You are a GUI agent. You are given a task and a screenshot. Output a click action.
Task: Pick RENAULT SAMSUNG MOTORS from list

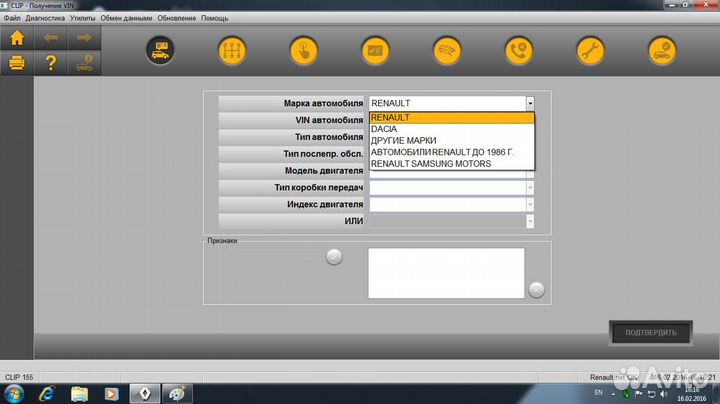tap(430, 163)
